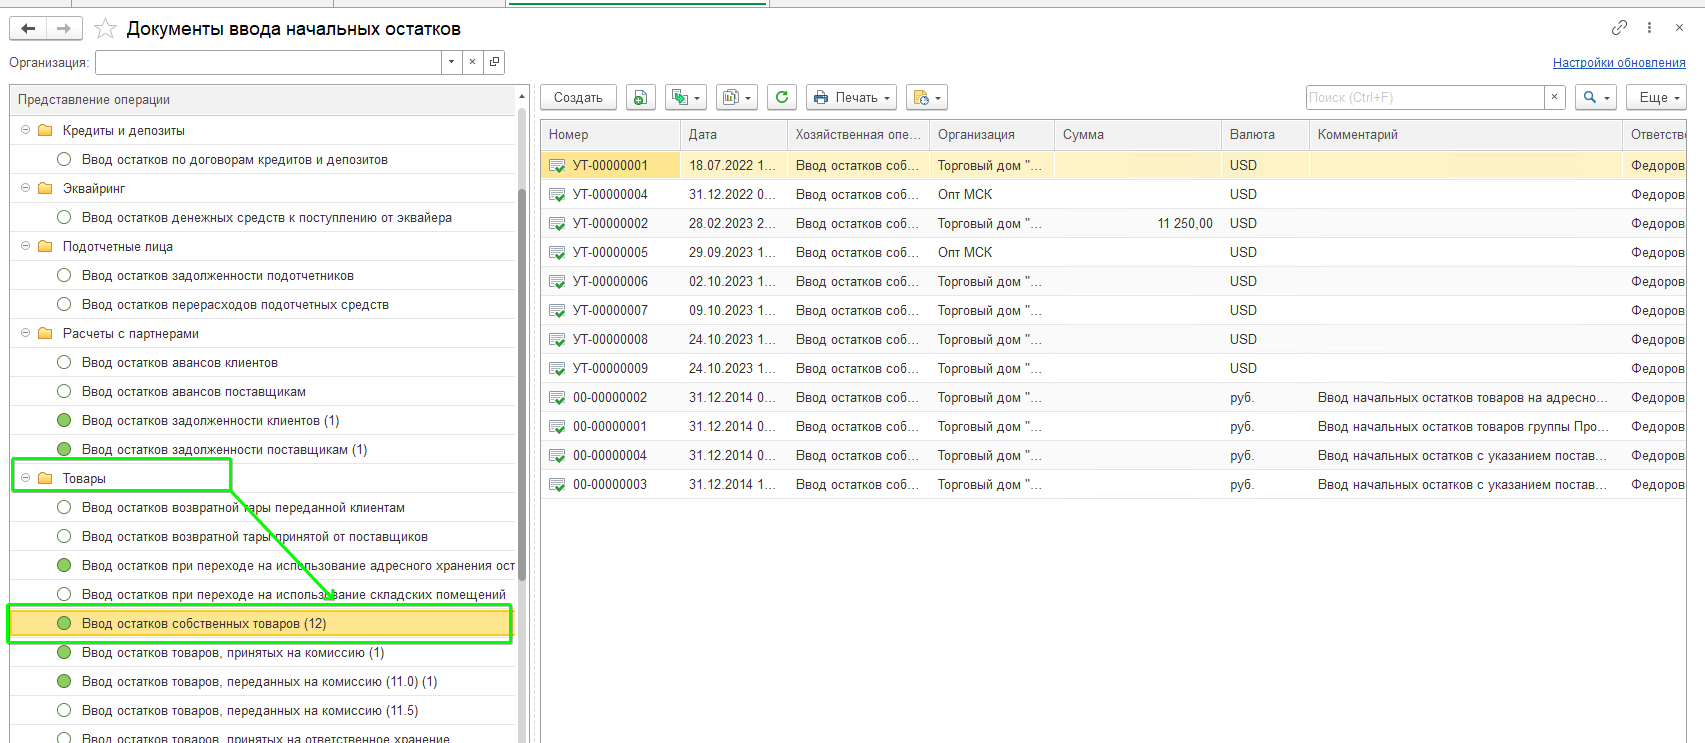Open the Настройки обновления link
1705x743 pixels.
(x=1619, y=62)
